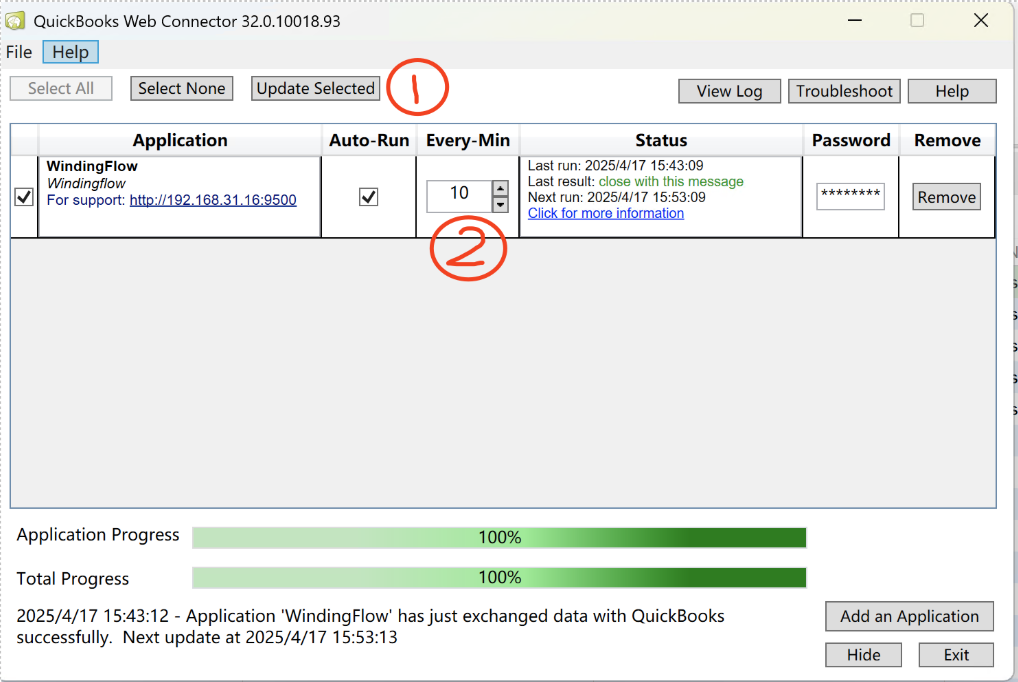Image resolution: width=1018 pixels, height=682 pixels.
Task: Click the status message about exchanged data
Action: point(370,626)
